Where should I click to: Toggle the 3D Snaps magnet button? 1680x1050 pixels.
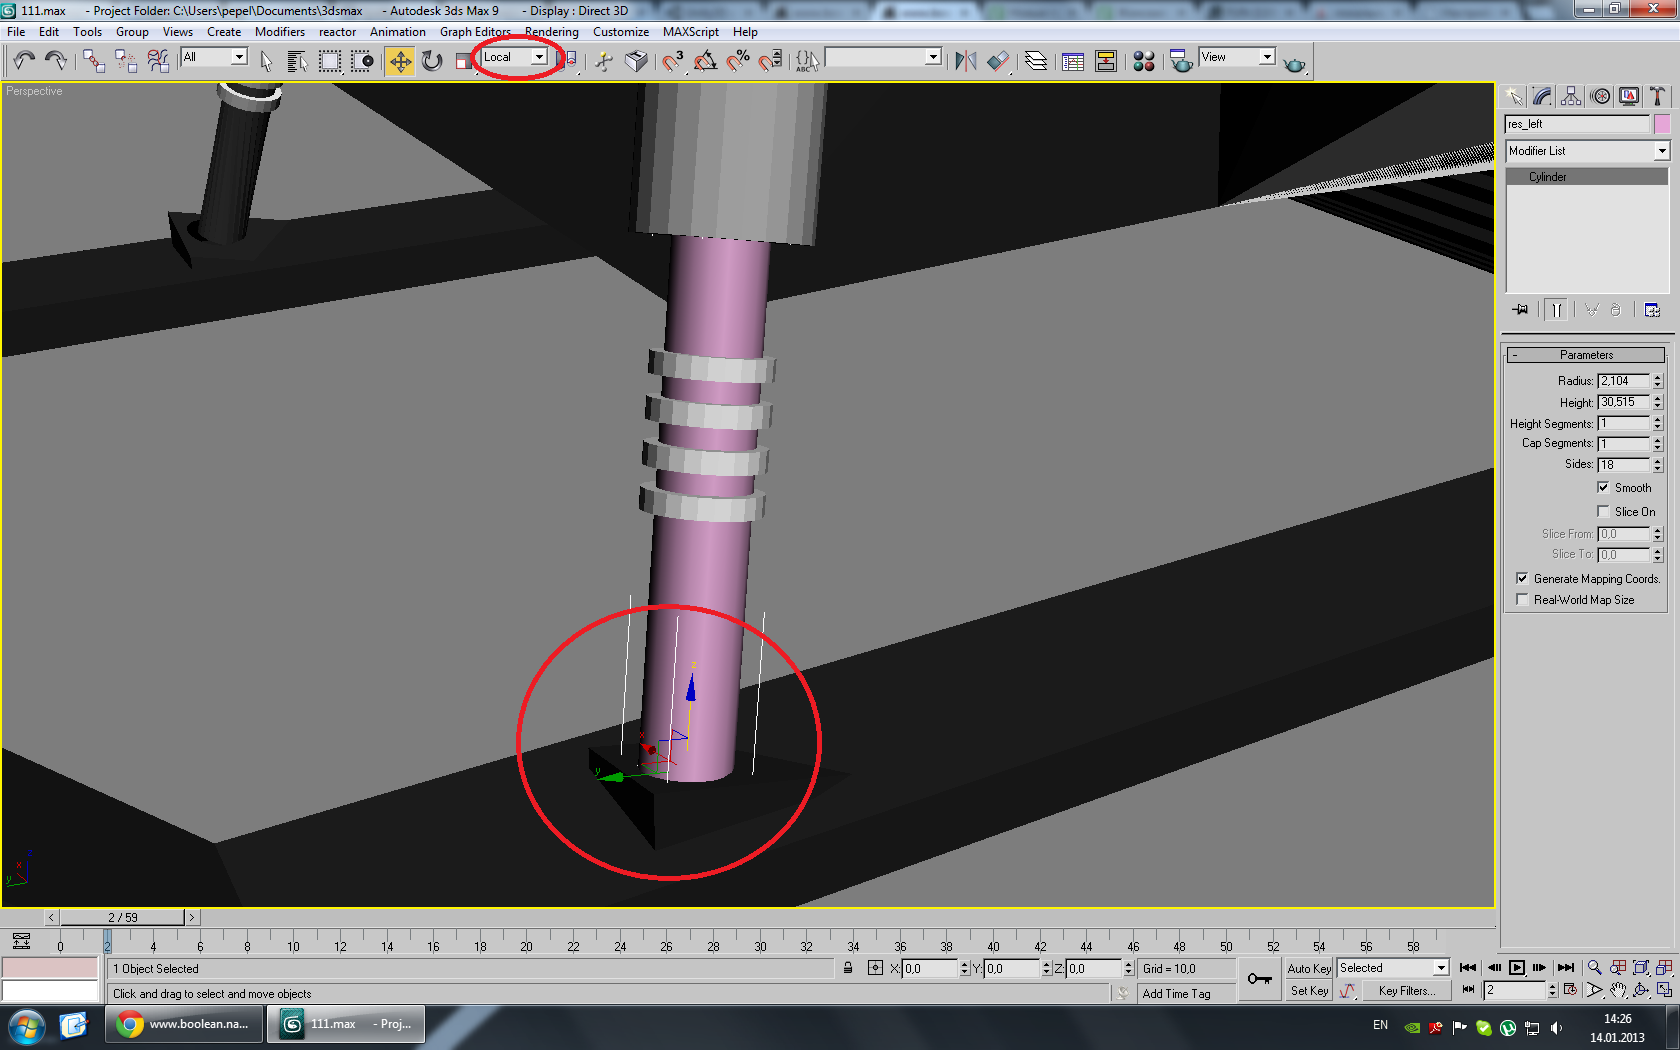[x=672, y=62]
